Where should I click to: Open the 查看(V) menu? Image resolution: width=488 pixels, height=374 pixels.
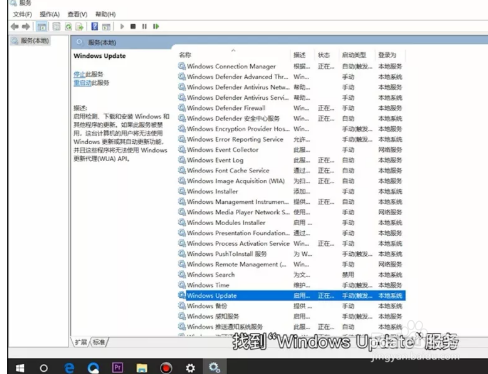coord(77,14)
